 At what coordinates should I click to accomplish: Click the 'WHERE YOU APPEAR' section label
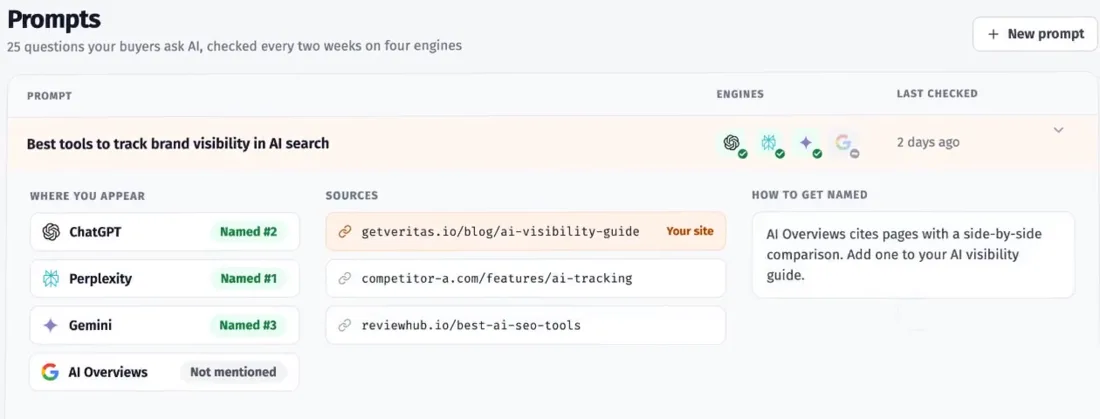coord(87,197)
